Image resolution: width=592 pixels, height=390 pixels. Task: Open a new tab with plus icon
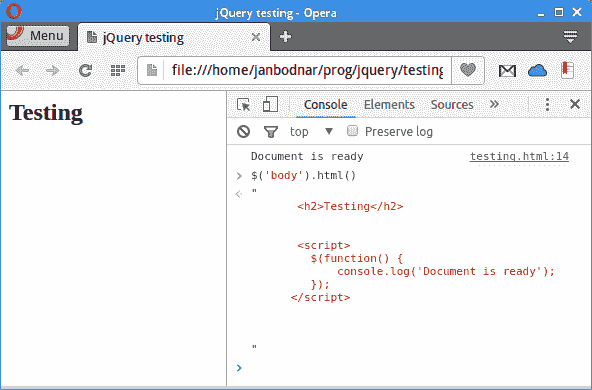click(285, 37)
